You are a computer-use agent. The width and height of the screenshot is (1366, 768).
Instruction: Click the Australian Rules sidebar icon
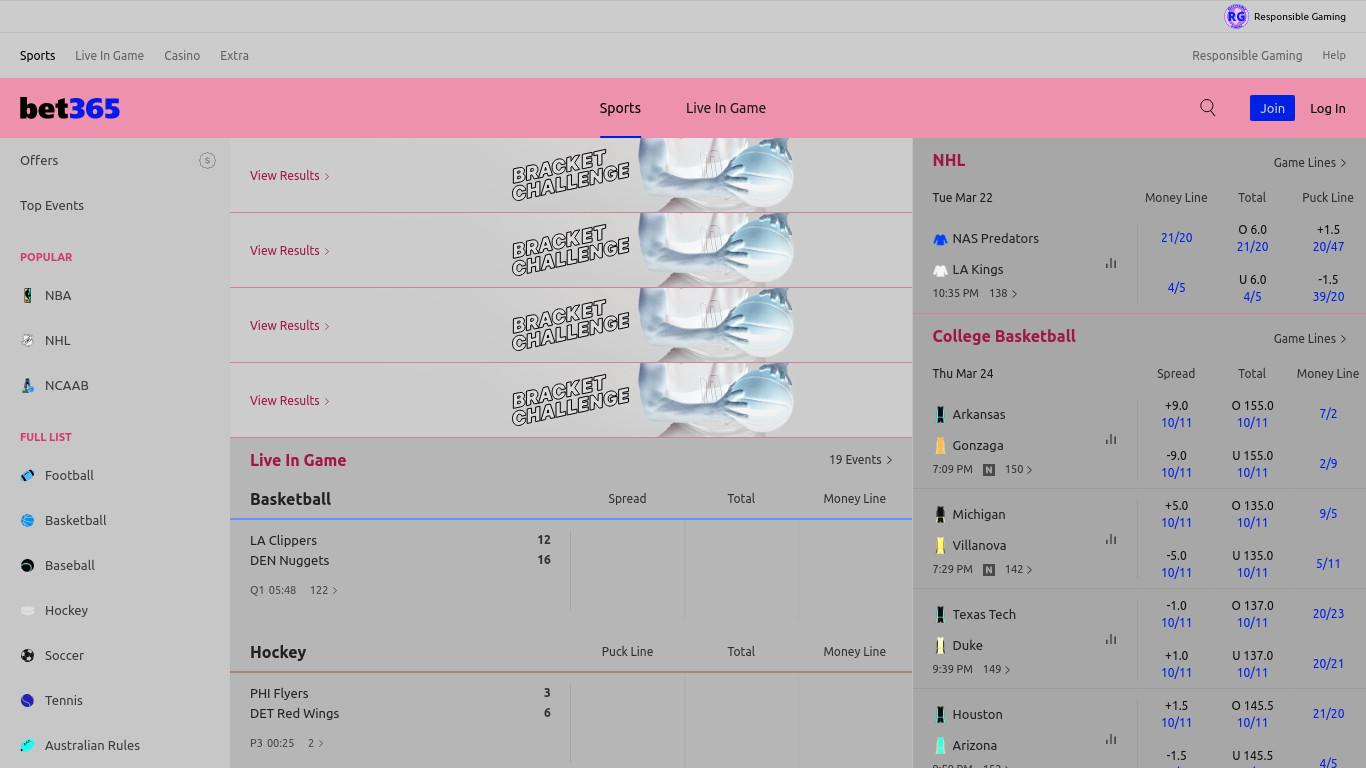(x=28, y=745)
